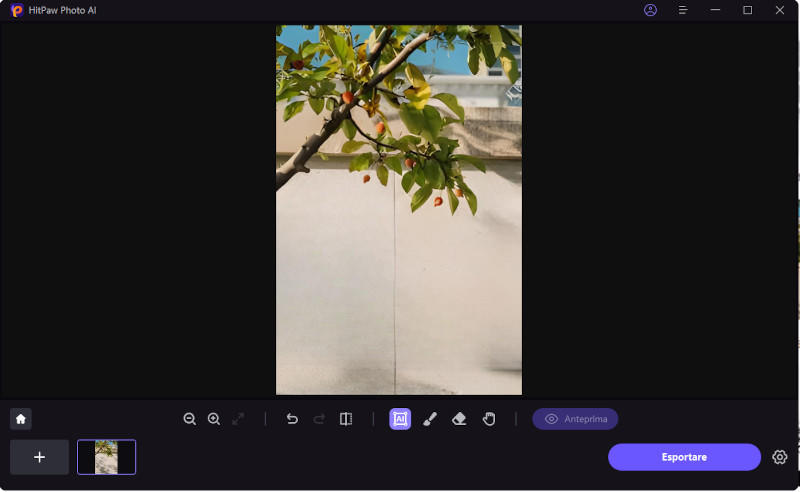Zoom out of the photo
This screenshot has width=800, height=492.
[190, 419]
